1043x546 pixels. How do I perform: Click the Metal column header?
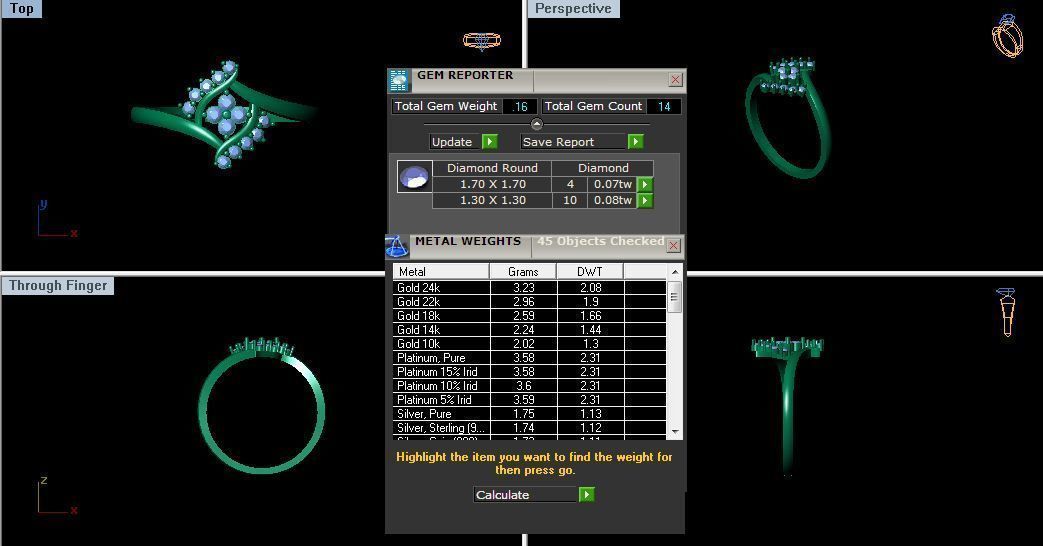[441, 271]
